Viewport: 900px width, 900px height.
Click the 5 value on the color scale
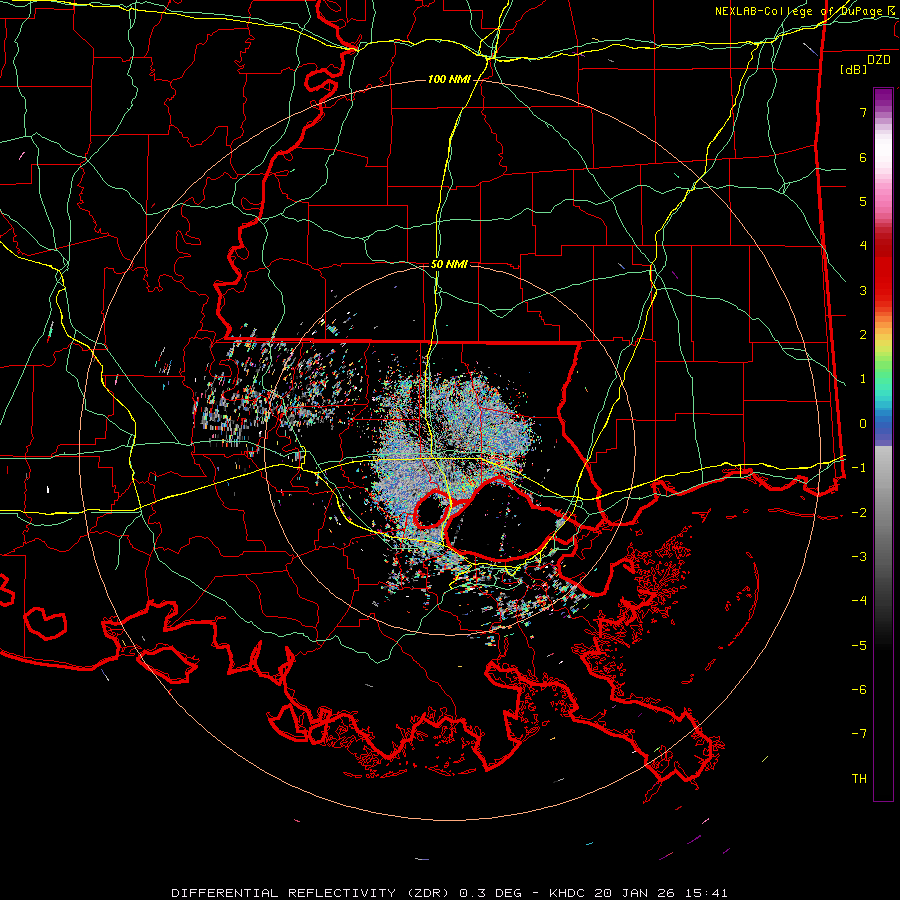click(863, 201)
